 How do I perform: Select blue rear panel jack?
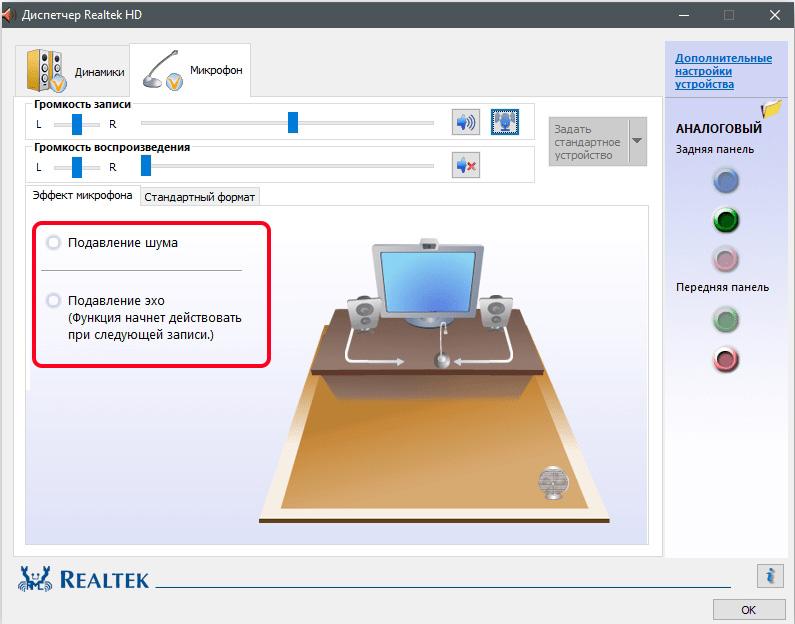[726, 181]
